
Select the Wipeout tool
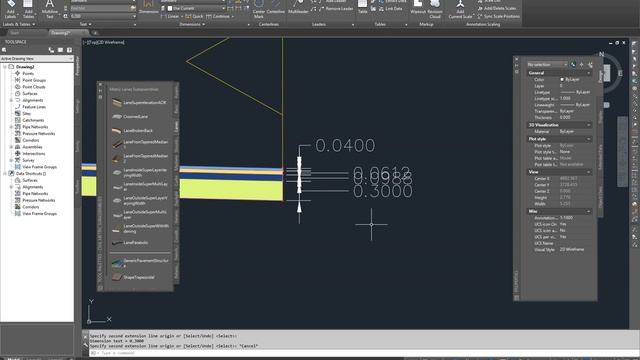pos(418,7)
